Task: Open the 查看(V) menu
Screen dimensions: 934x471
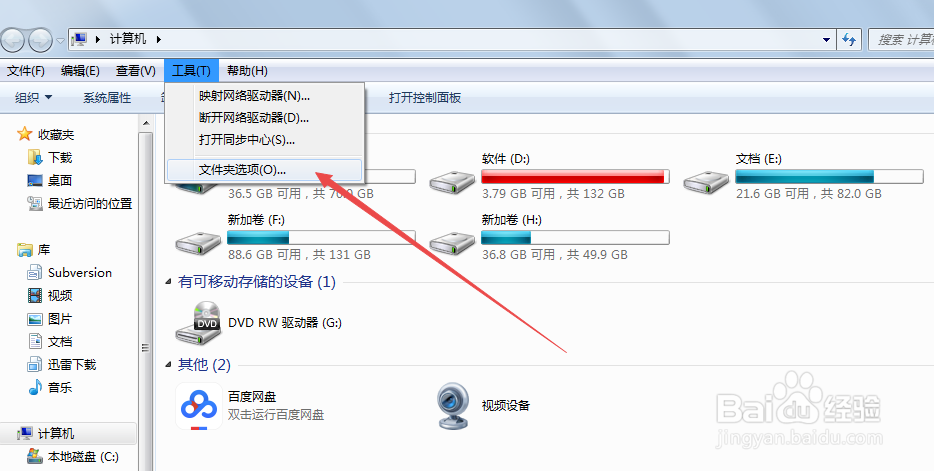Action: coord(136,71)
